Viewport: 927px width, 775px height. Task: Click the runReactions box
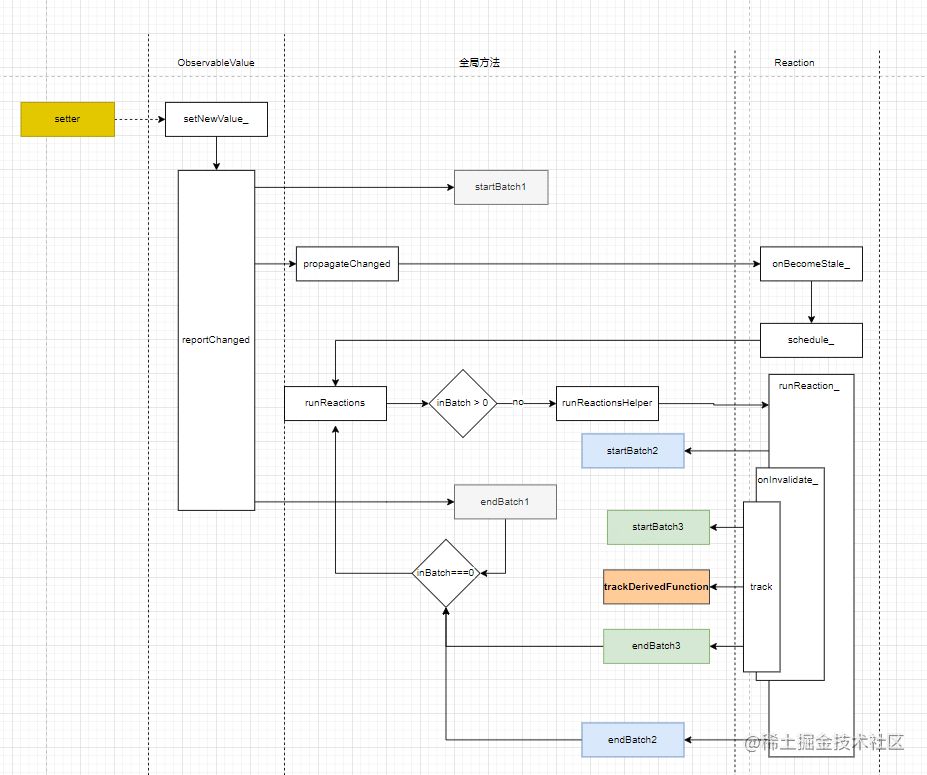coord(335,403)
